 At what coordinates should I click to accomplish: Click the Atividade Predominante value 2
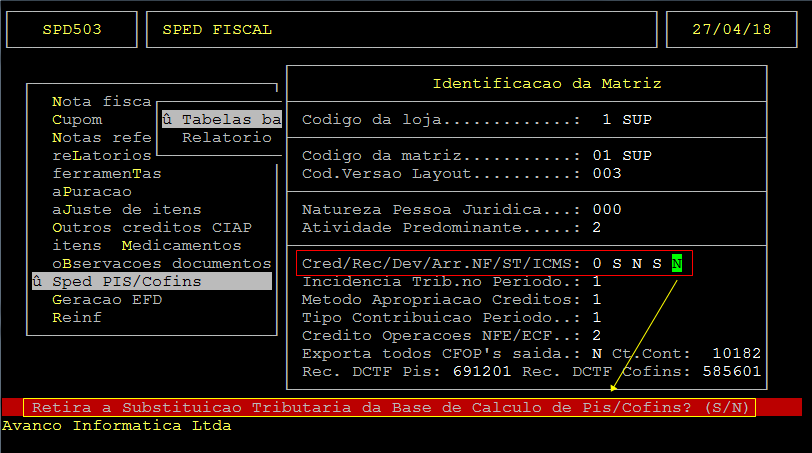pyautogui.click(x=597, y=228)
